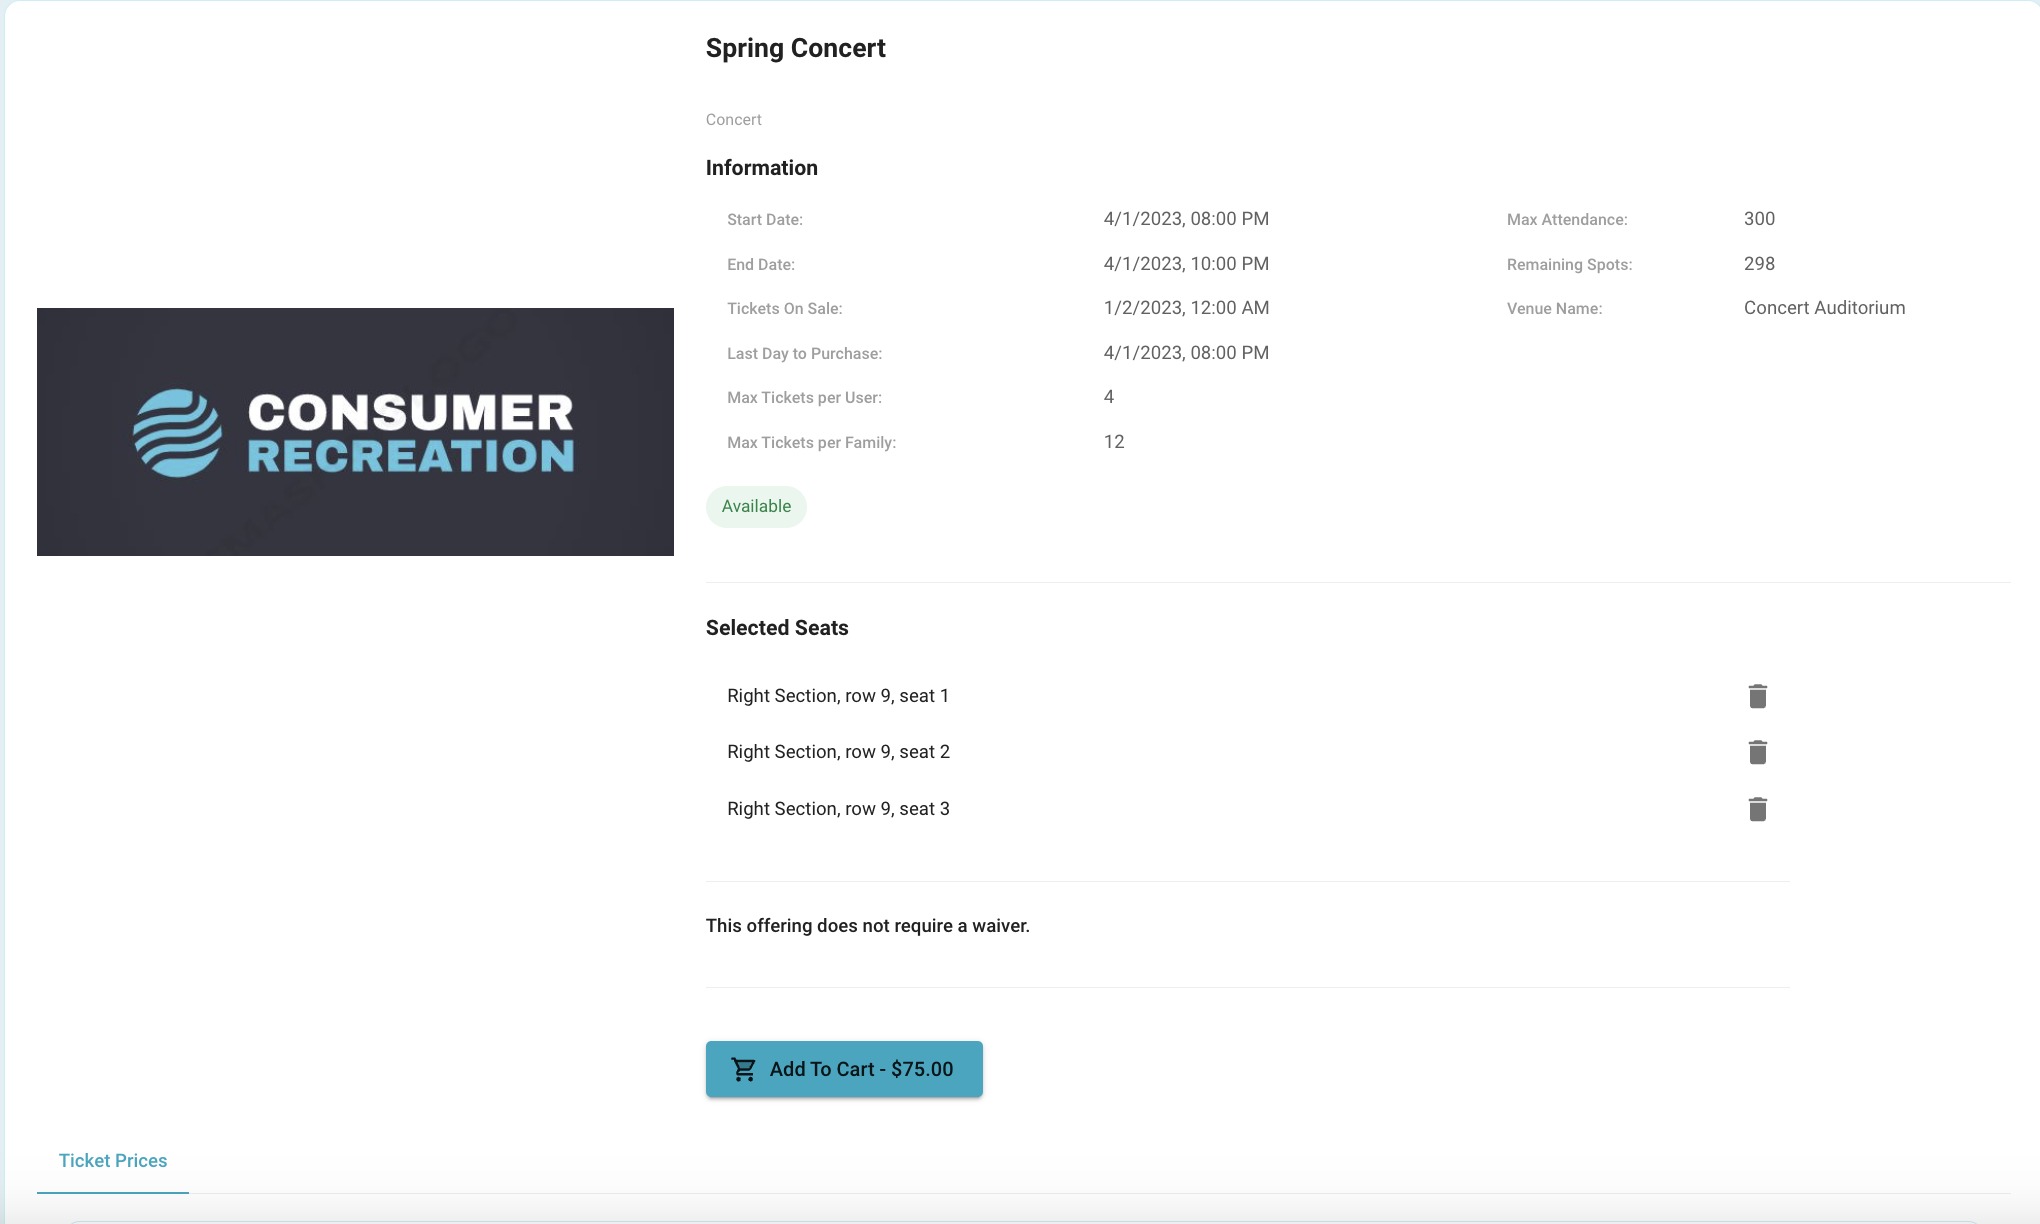Click the Consumer Recreation banner image
This screenshot has height=1224, width=2040.
click(x=355, y=432)
